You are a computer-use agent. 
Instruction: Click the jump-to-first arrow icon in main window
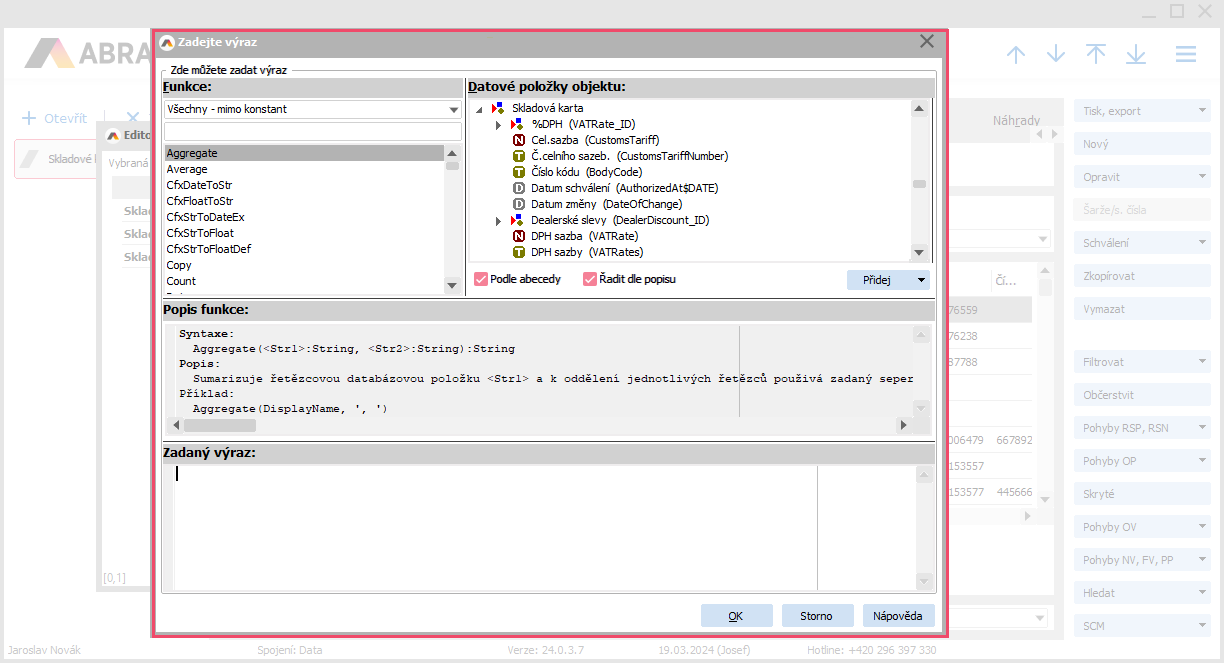pyautogui.click(x=1096, y=54)
